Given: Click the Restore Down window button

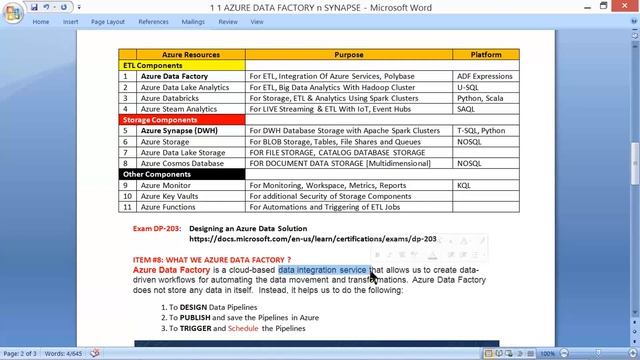Looking at the screenshot, I should pos(604,6).
